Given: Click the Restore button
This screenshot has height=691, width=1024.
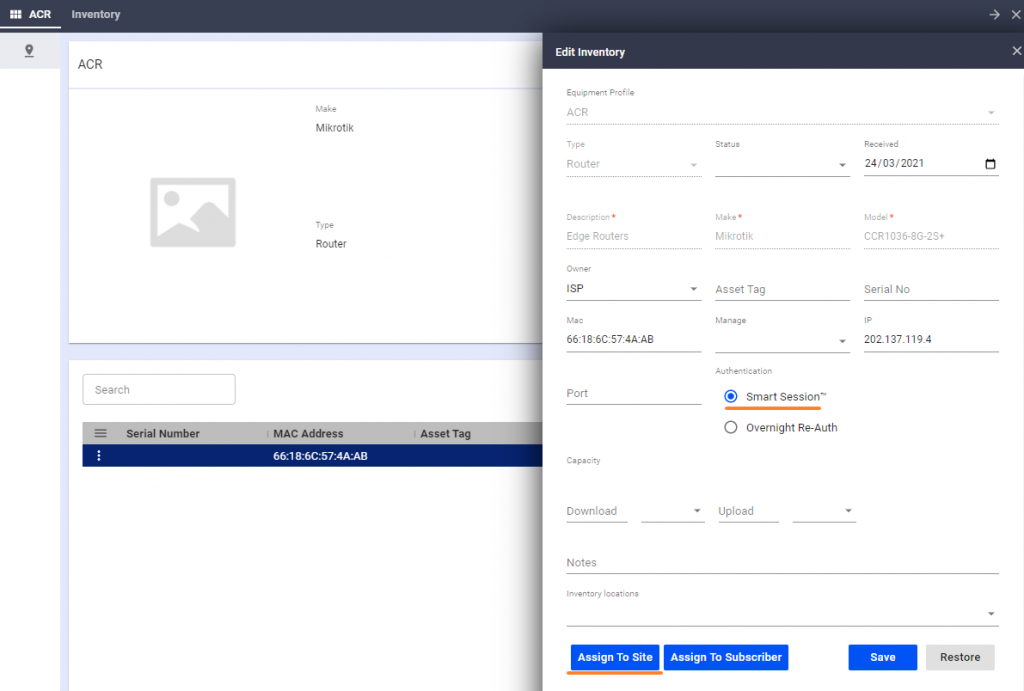Looking at the screenshot, I should pos(959,657).
